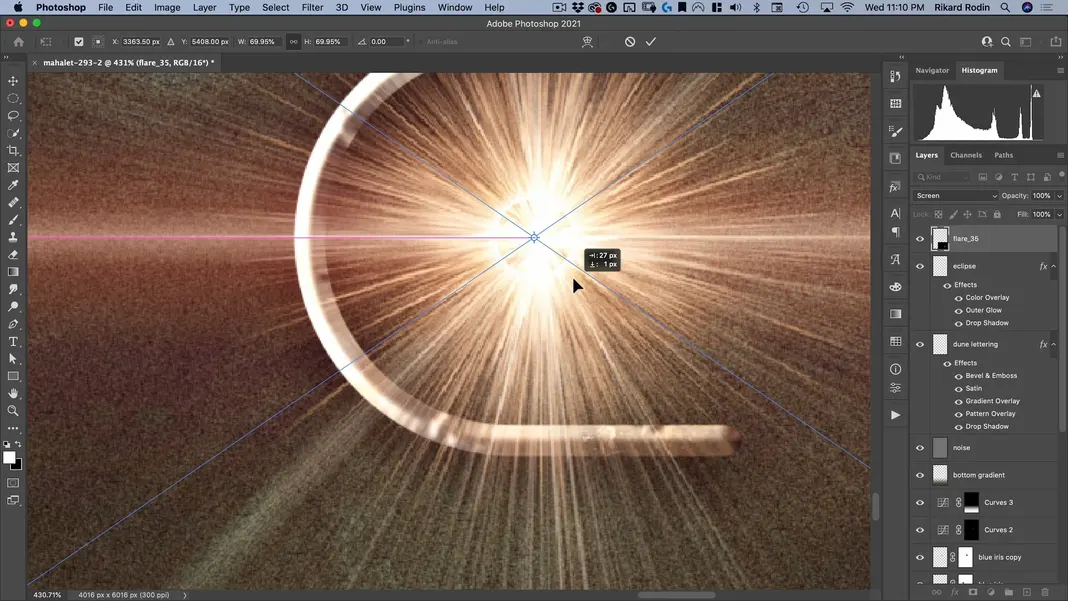Select the Pen tool
This screenshot has height=601, width=1068.
click(x=13, y=324)
